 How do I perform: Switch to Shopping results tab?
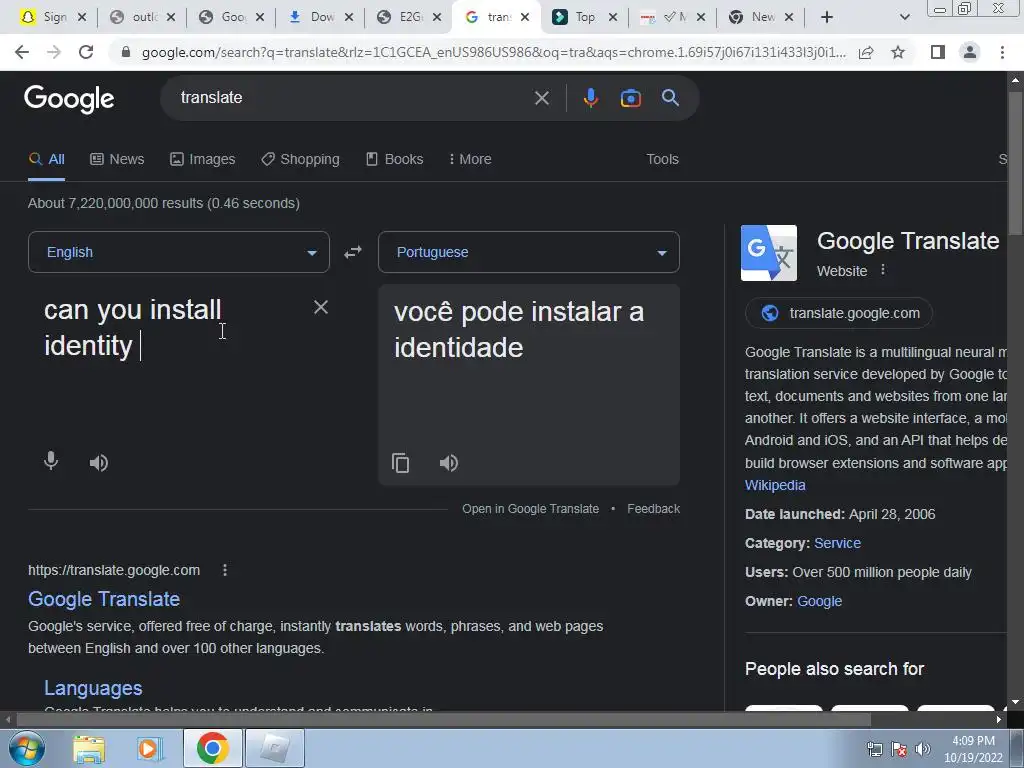point(300,159)
